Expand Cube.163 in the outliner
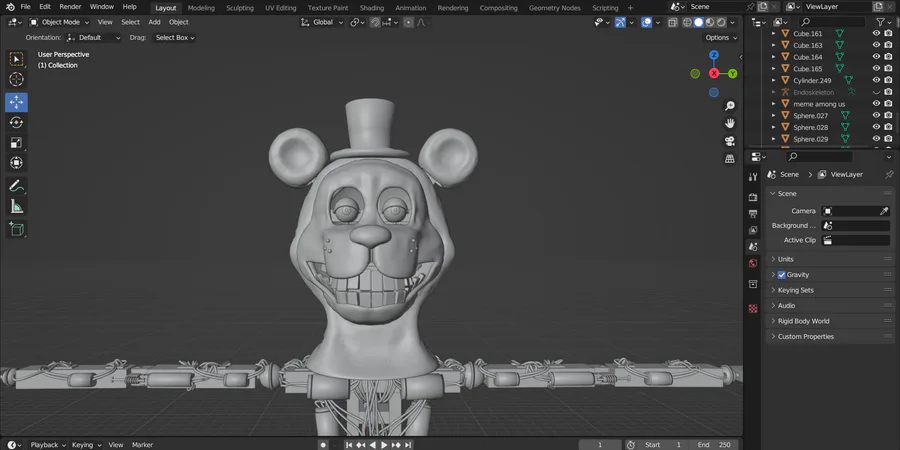The width and height of the screenshot is (900, 450). [773, 45]
